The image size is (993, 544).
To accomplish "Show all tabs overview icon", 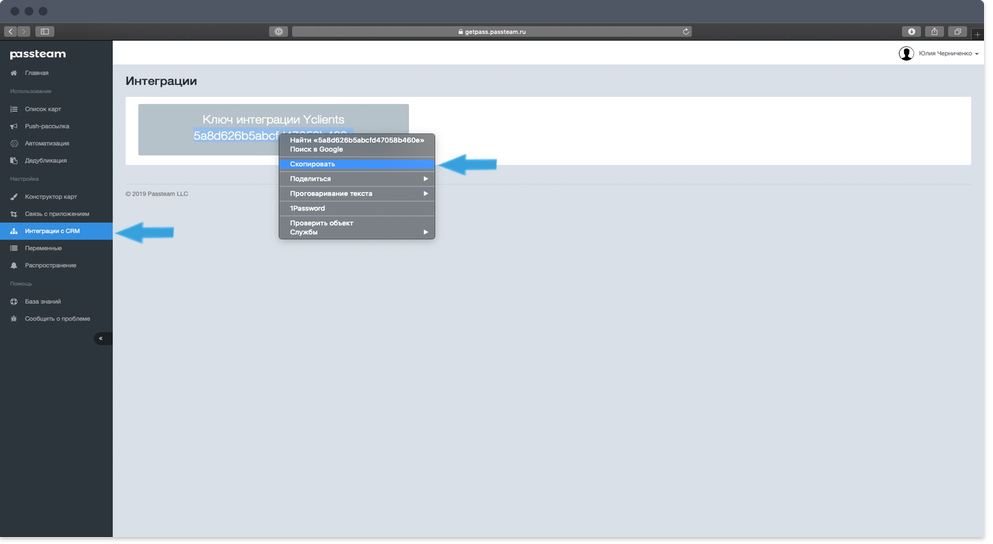I will click(x=958, y=31).
